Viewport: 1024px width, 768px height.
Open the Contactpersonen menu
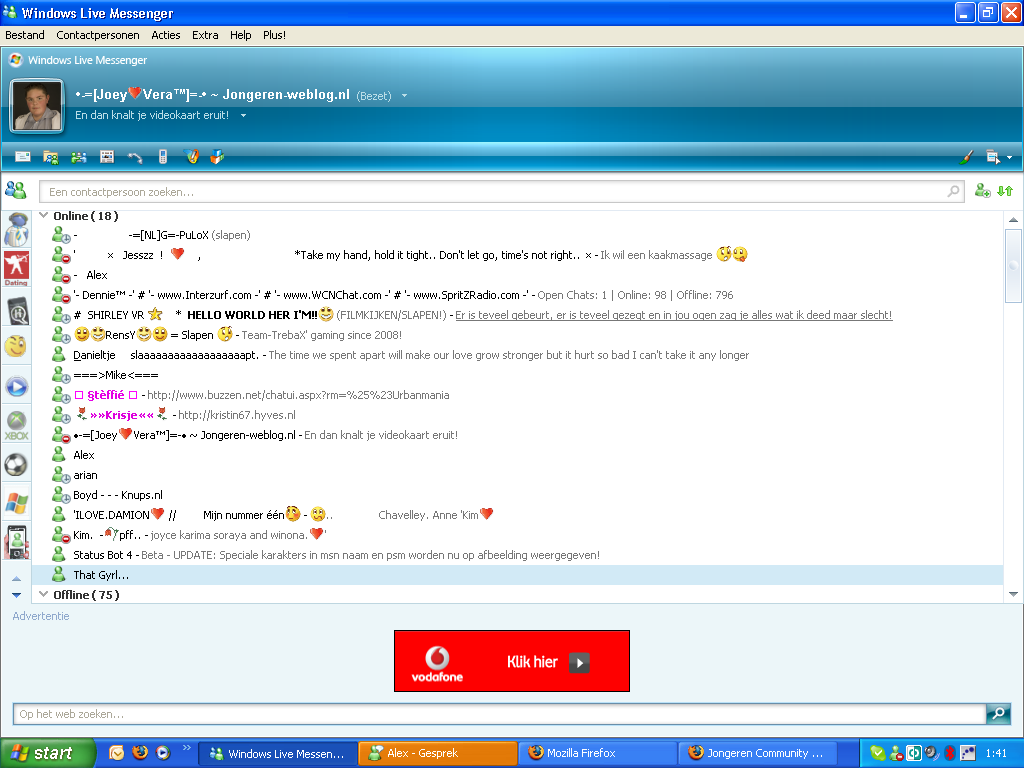coord(97,34)
